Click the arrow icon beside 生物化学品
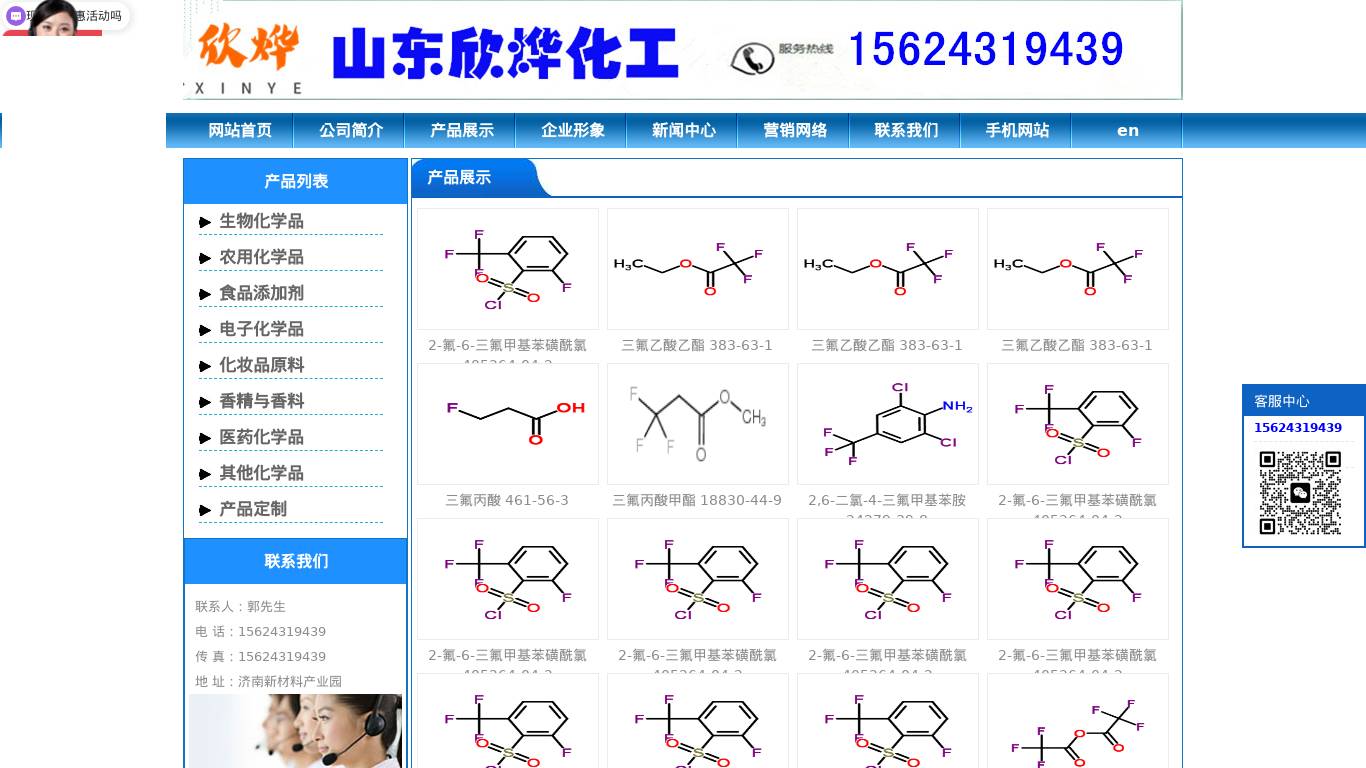This screenshot has width=1366, height=768. click(206, 222)
